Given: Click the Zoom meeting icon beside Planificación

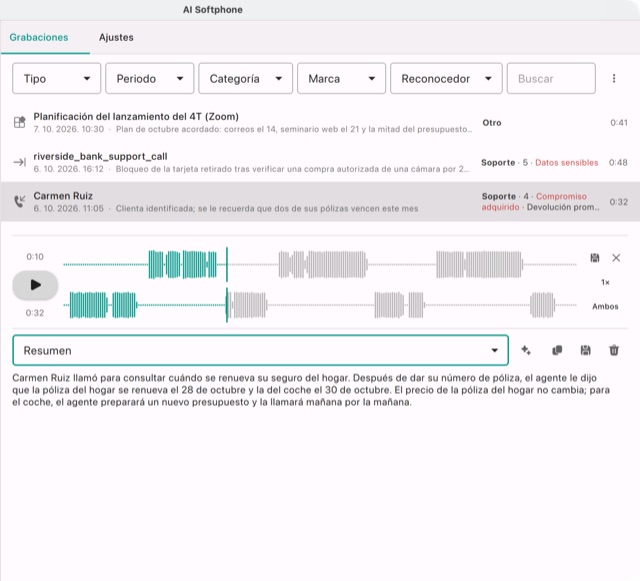Looking at the screenshot, I should (20, 122).
